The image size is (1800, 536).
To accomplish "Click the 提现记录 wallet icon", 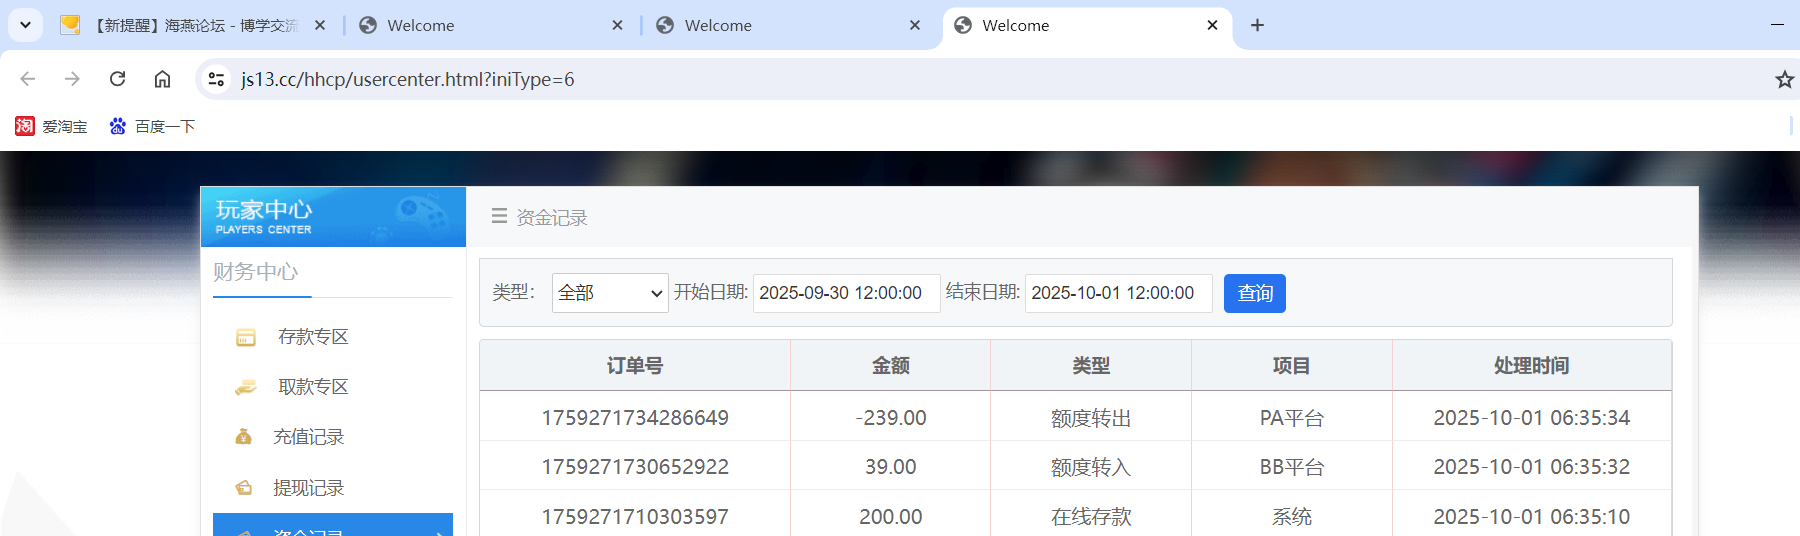I will tap(243, 488).
